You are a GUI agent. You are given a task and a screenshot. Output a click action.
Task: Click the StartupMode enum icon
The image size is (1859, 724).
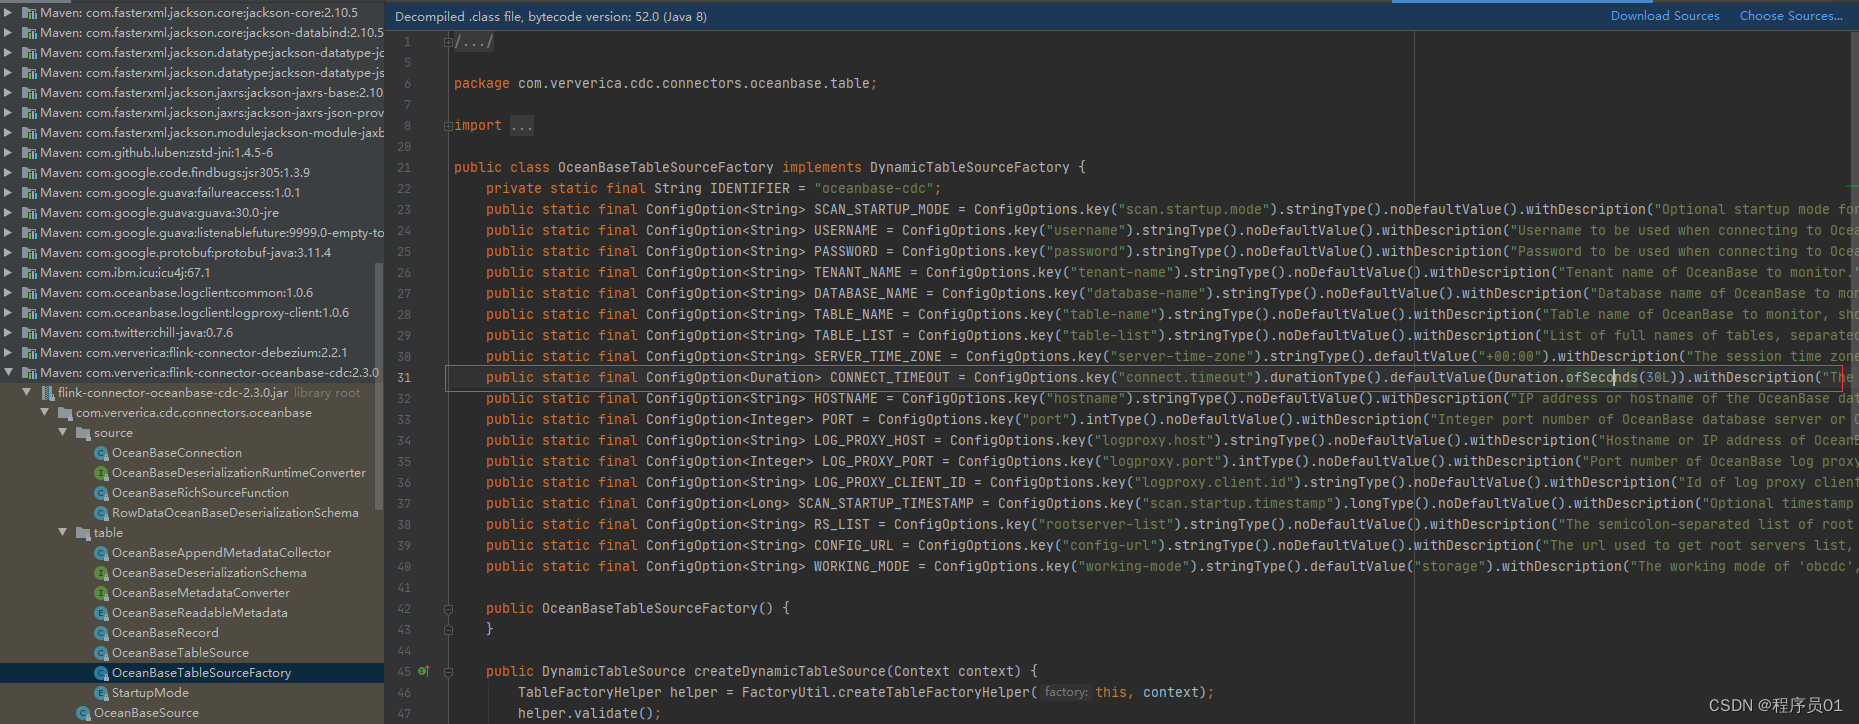pyautogui.click(x=101, y=693)
